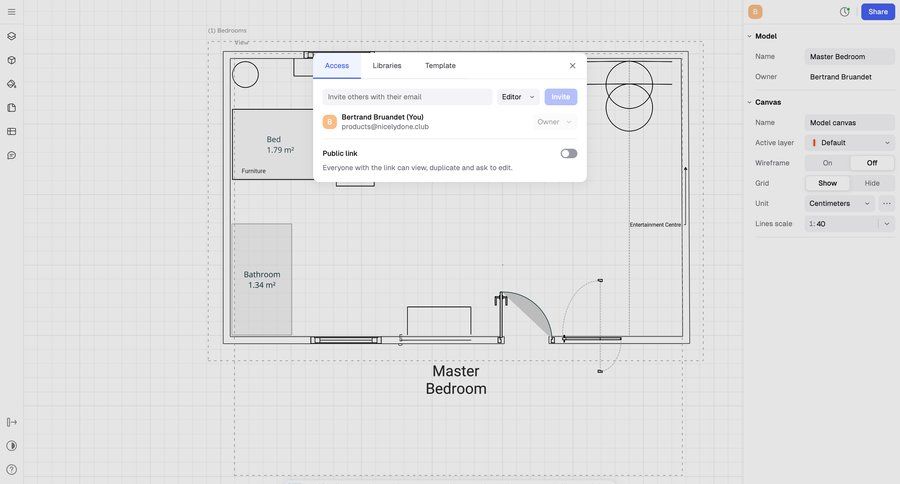
Task: Switch to the Libraries tab
Action: tap(387, 65)
